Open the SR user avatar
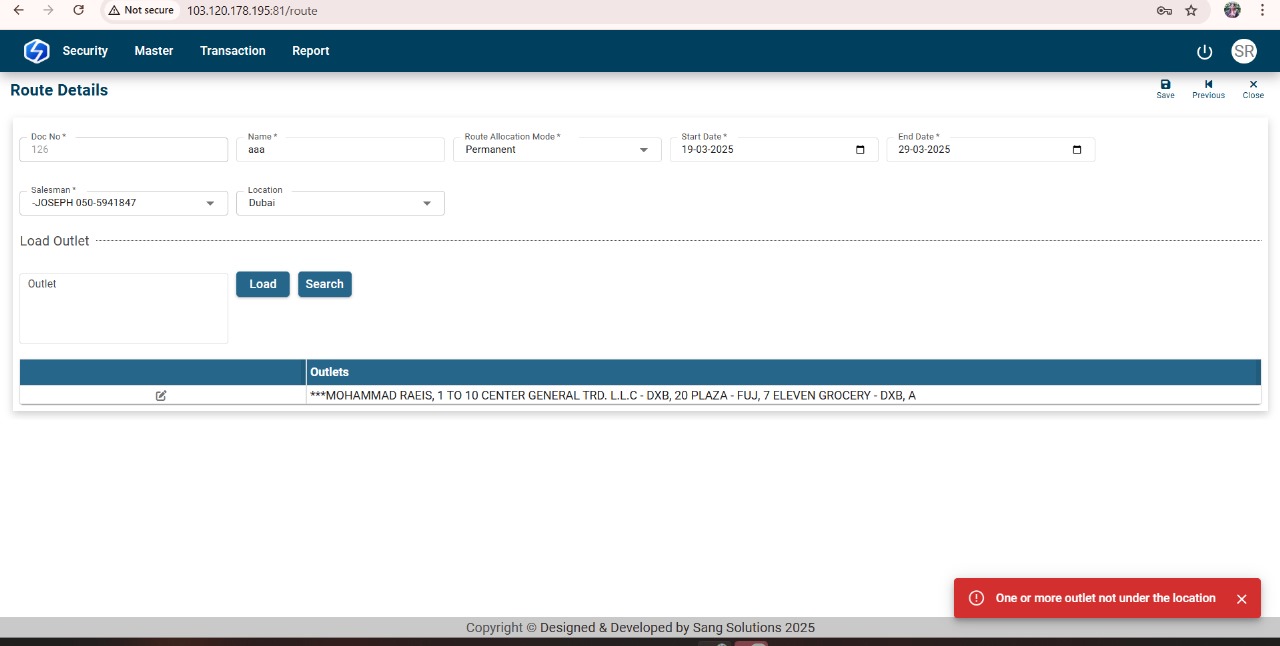 click(1243, 52)
